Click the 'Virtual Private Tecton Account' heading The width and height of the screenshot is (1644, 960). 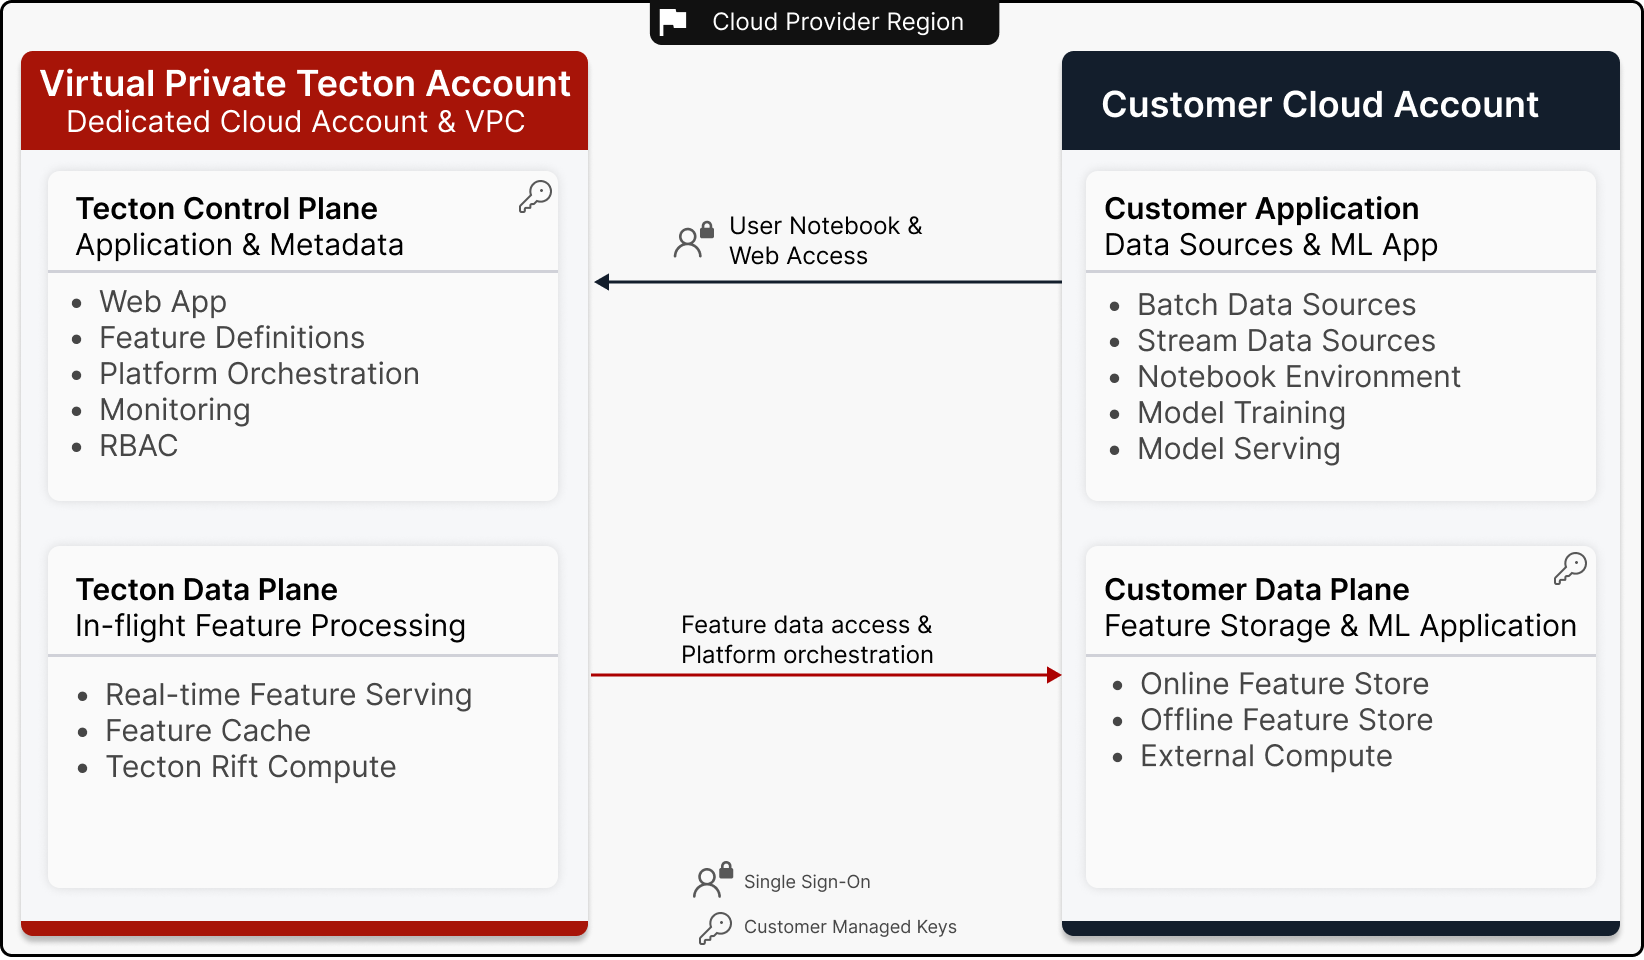[x=305, y=83]
